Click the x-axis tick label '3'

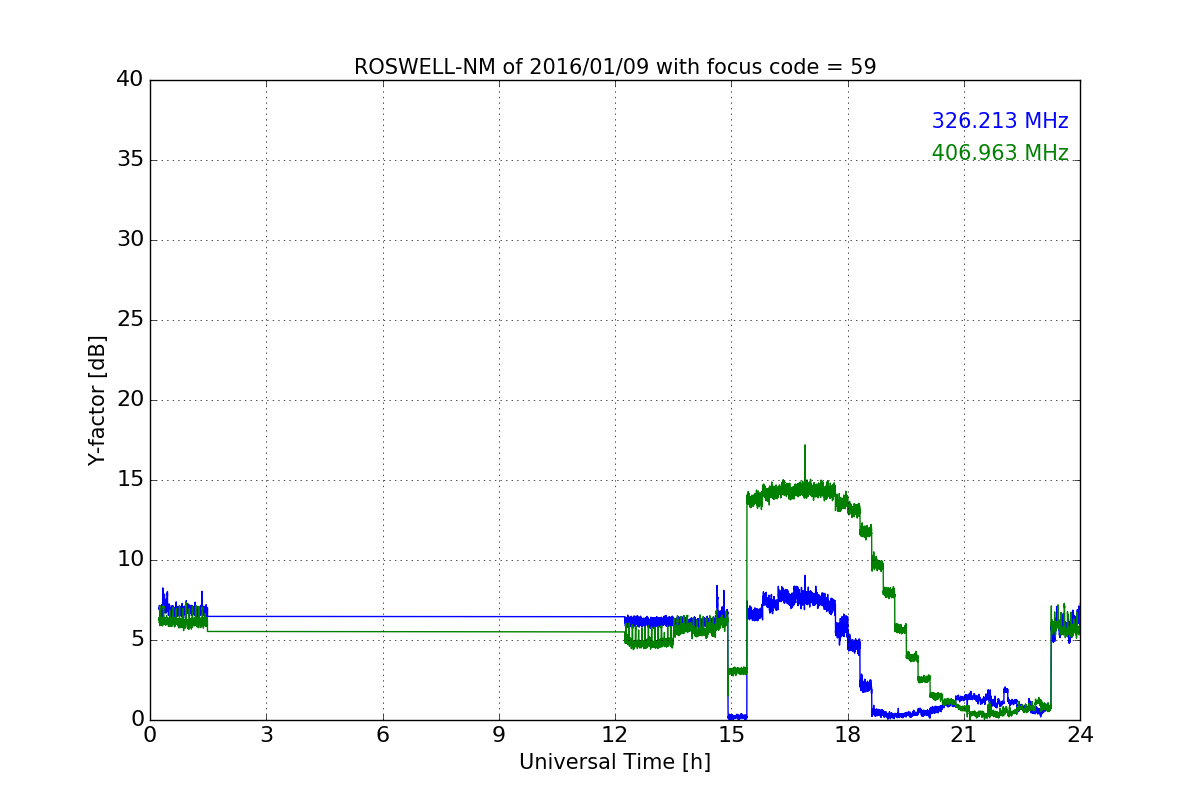point(266,735)
